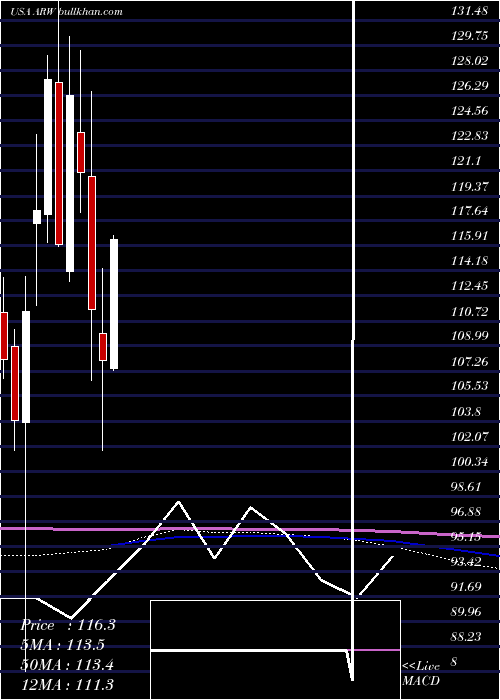Click the 12MA : 111.3 readout
This screenshot has width=500, height=700.
click(67, 684)
